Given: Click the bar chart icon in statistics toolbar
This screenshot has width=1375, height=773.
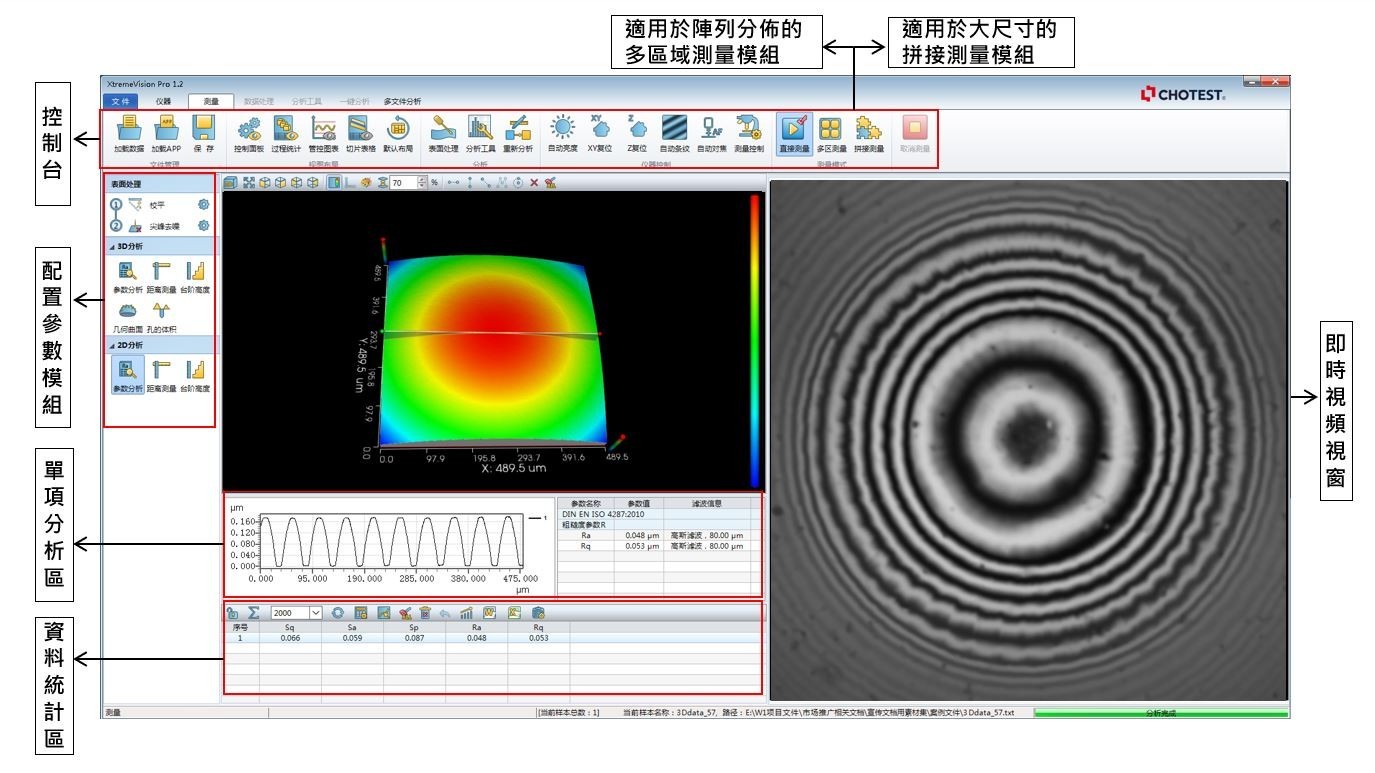Looking at the screenshot, I should pos(468,612).
